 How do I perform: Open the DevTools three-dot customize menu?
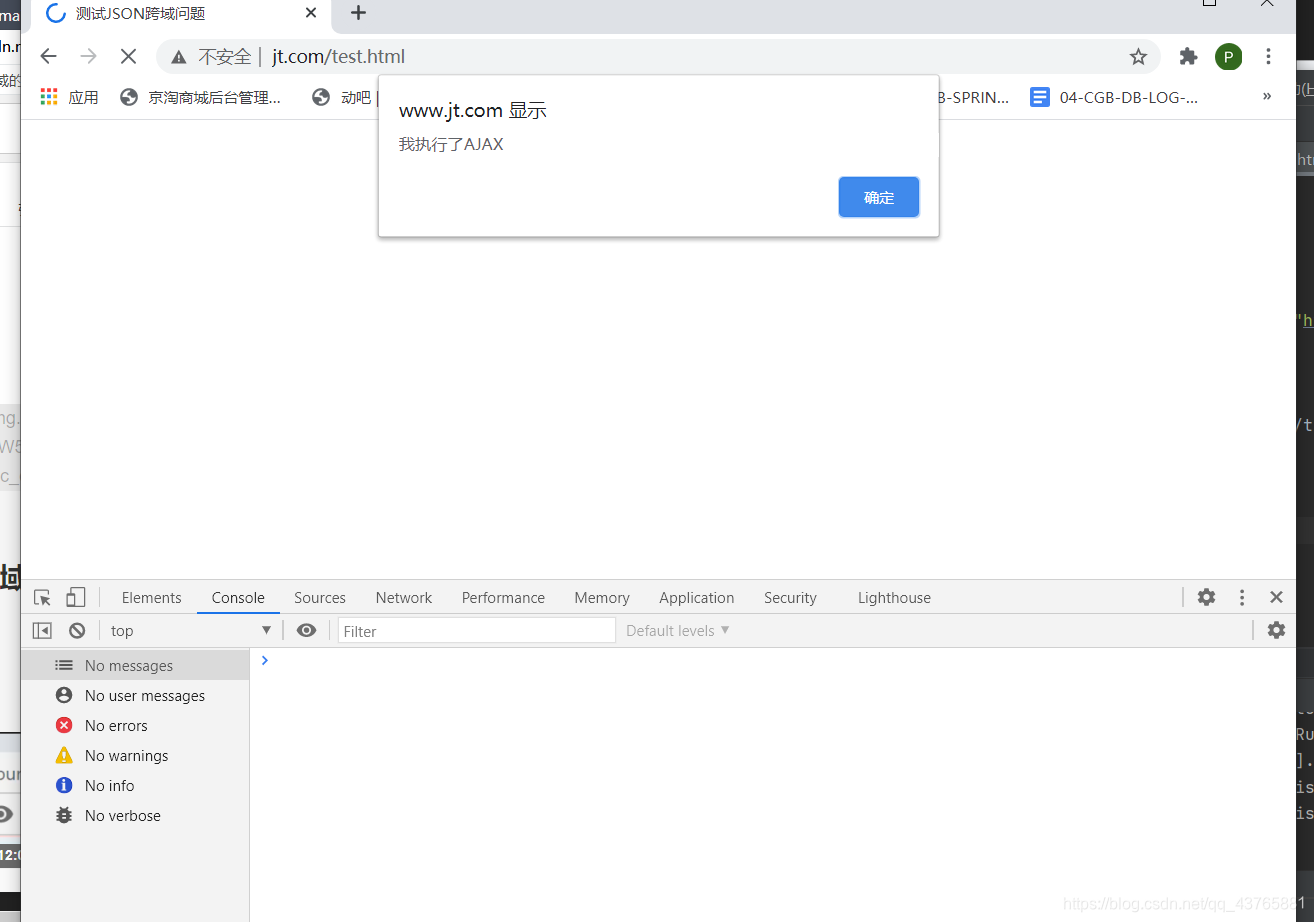(1242, 597)
